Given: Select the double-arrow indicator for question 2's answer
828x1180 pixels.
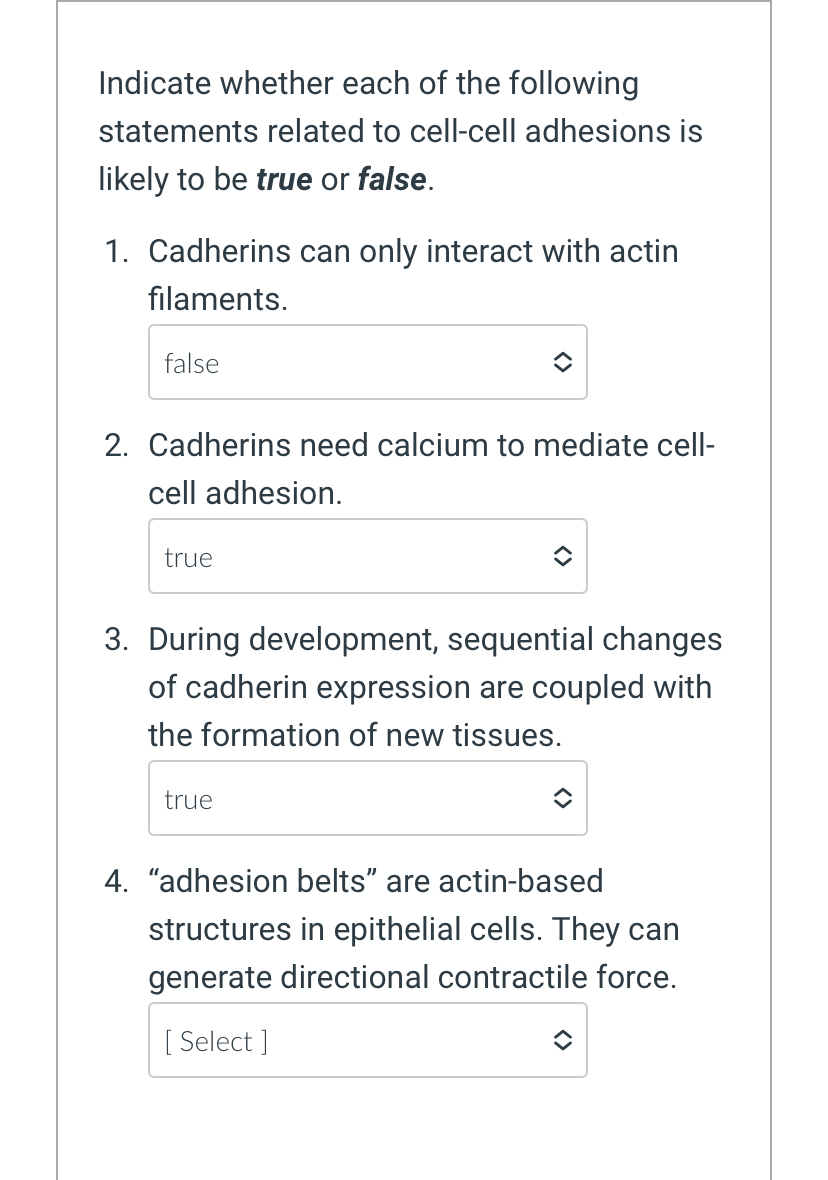Looking at the screenshot, I should tap(563, 556).
